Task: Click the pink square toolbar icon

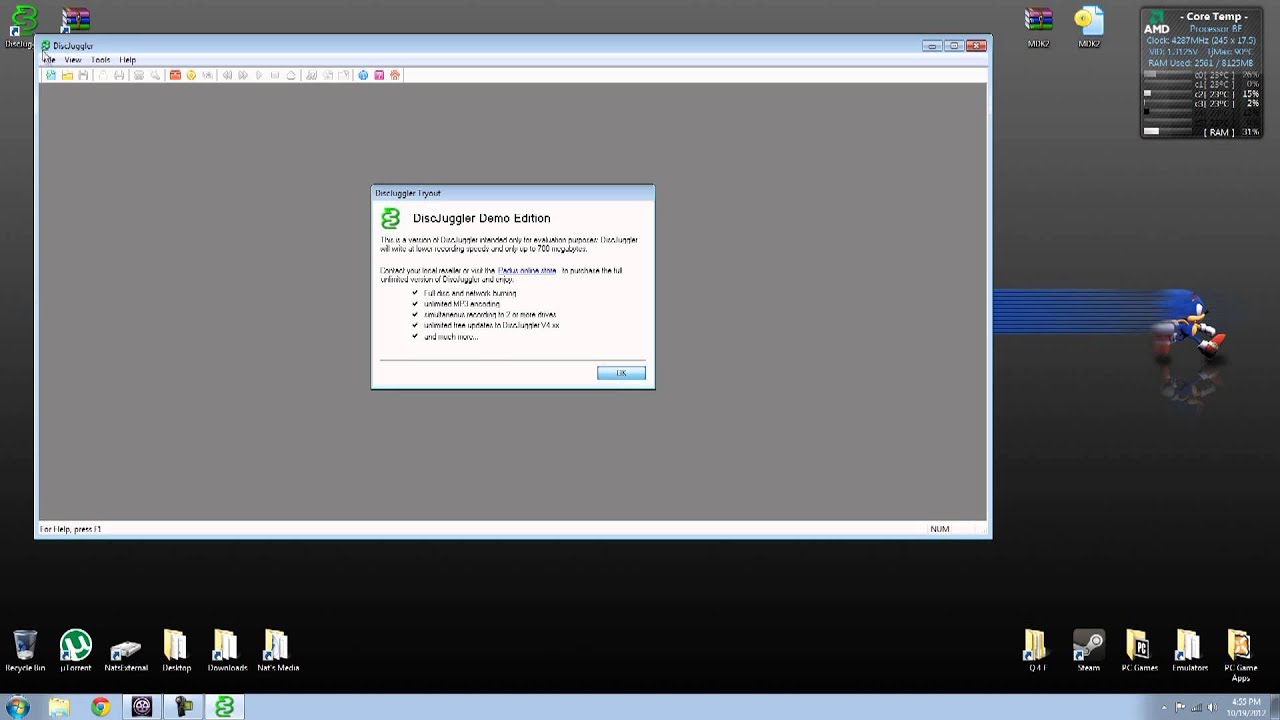Action: point(379,75)
